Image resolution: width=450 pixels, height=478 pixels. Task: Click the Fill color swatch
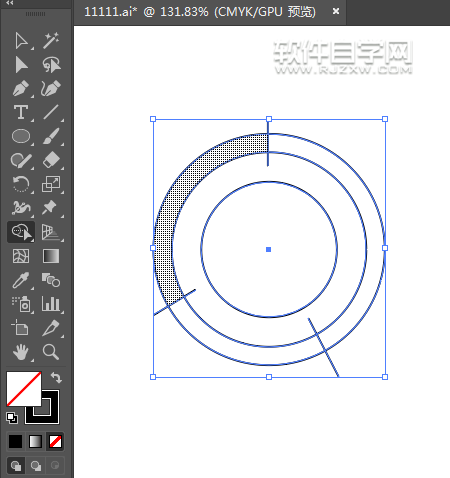click(24, 389)
